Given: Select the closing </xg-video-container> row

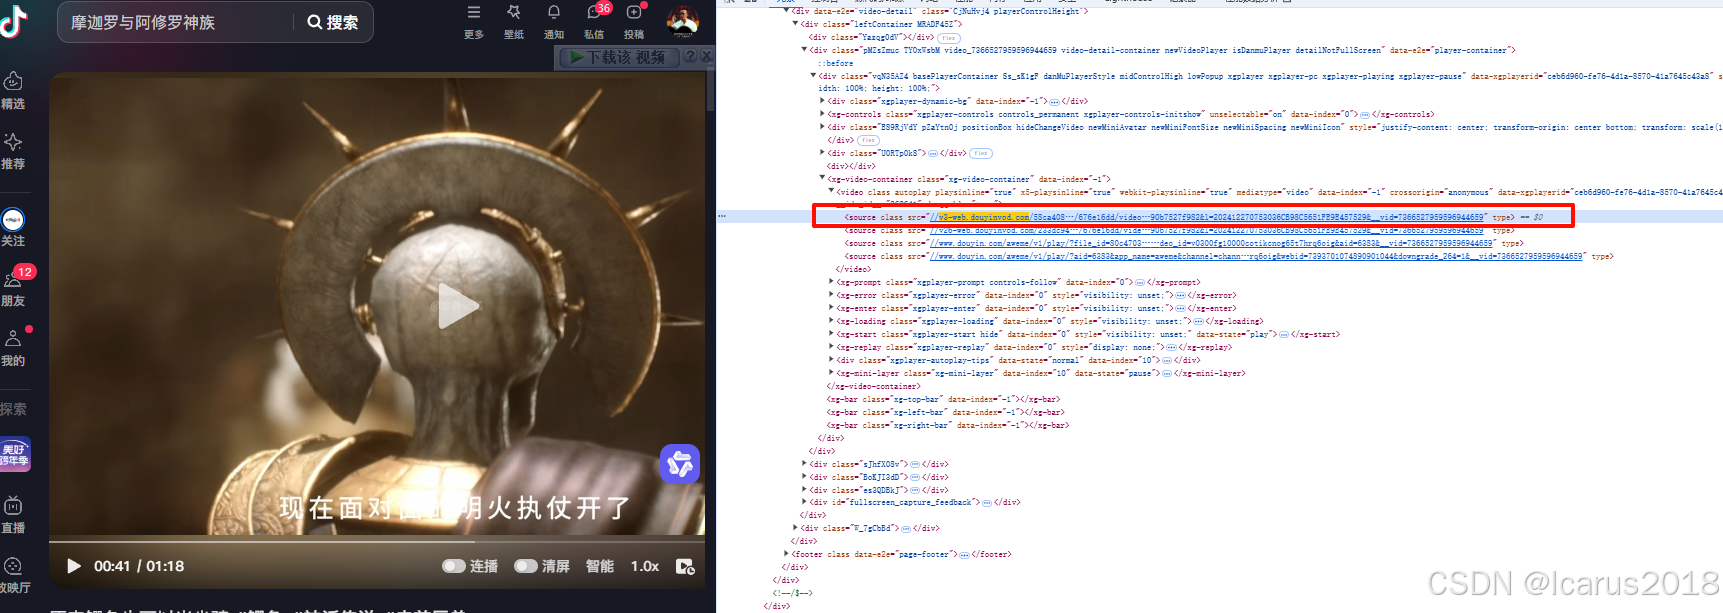Looking at the screenshot, I should (x=873, y=386).
